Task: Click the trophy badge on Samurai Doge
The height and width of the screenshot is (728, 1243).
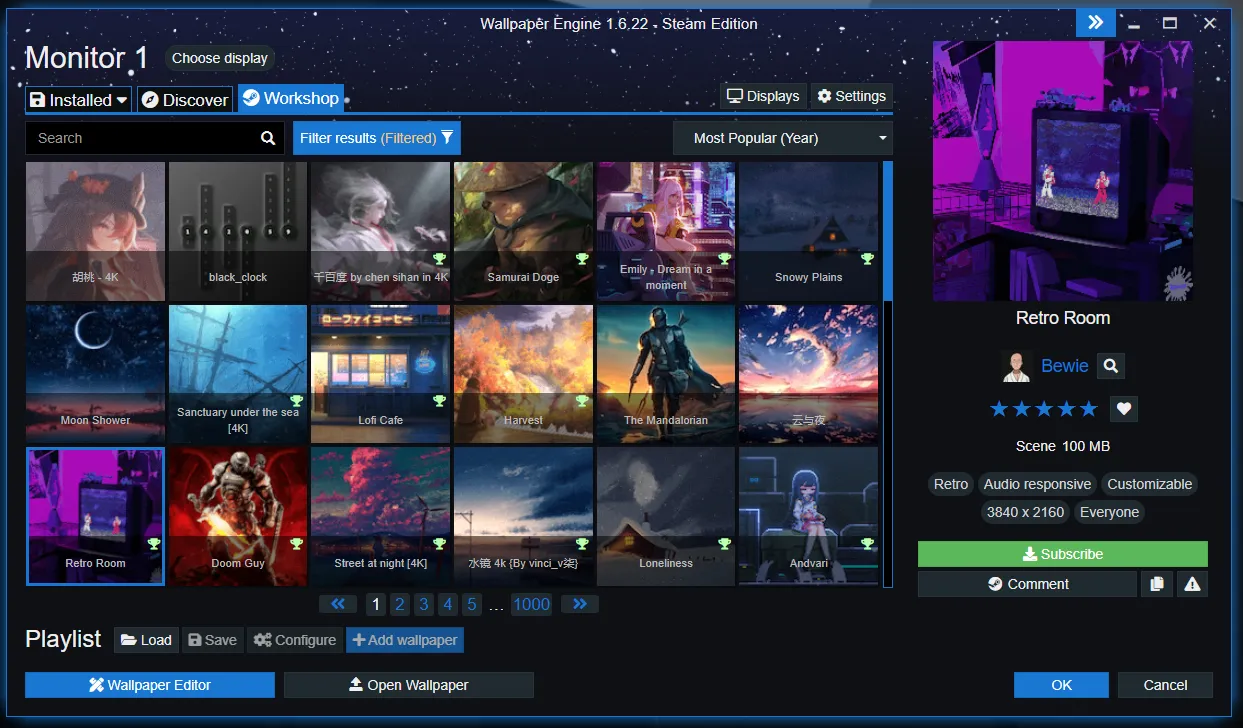Action: click(582, 259)
